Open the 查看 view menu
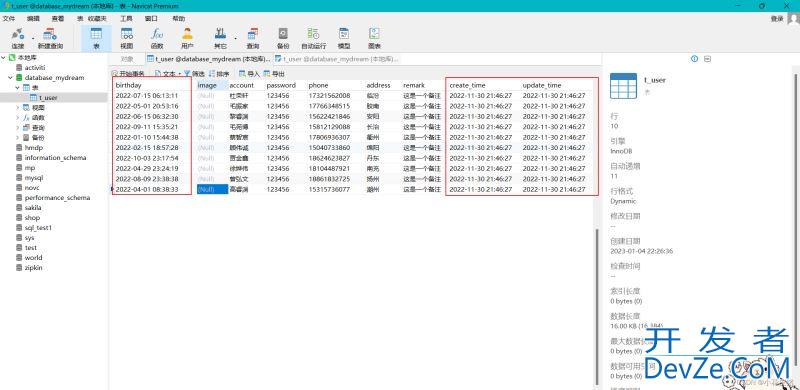Viewport: 800px width, 390px height. pyautogui.click(x=58, y=18)
